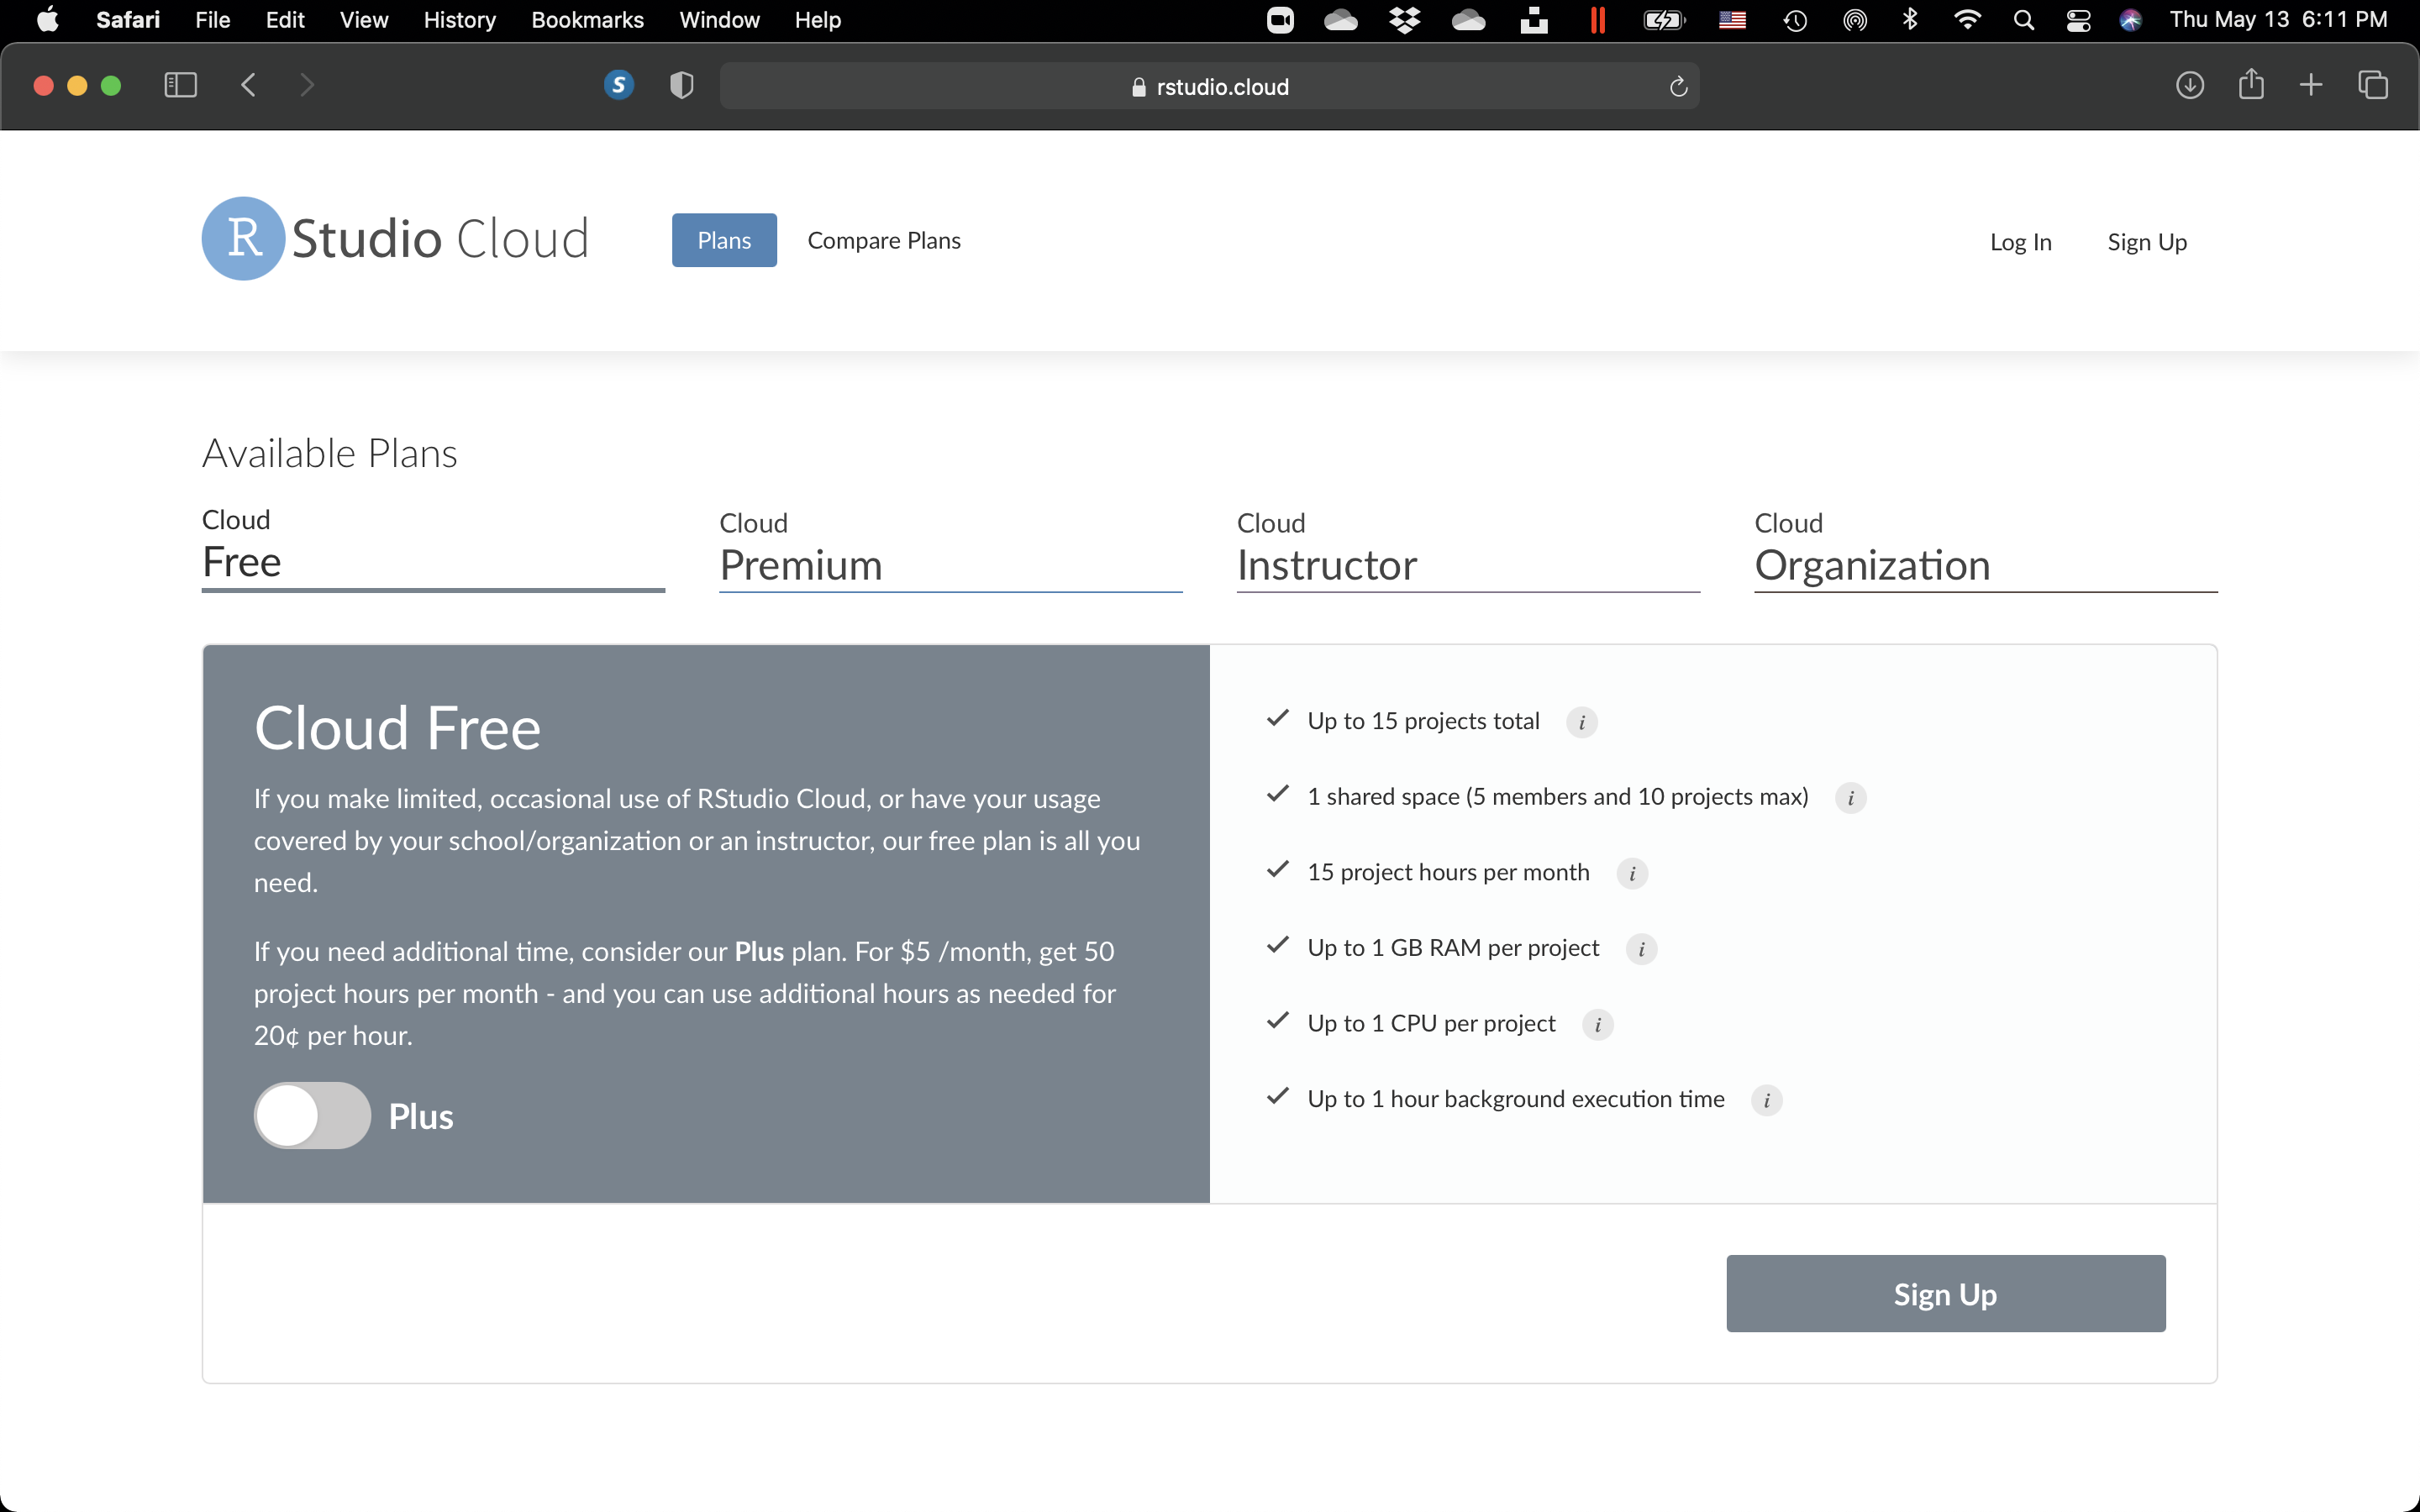The height and width of the screenshot is (1512, 2420).
Task: Show the tab overview
Action: click(x=2373, y=85)
